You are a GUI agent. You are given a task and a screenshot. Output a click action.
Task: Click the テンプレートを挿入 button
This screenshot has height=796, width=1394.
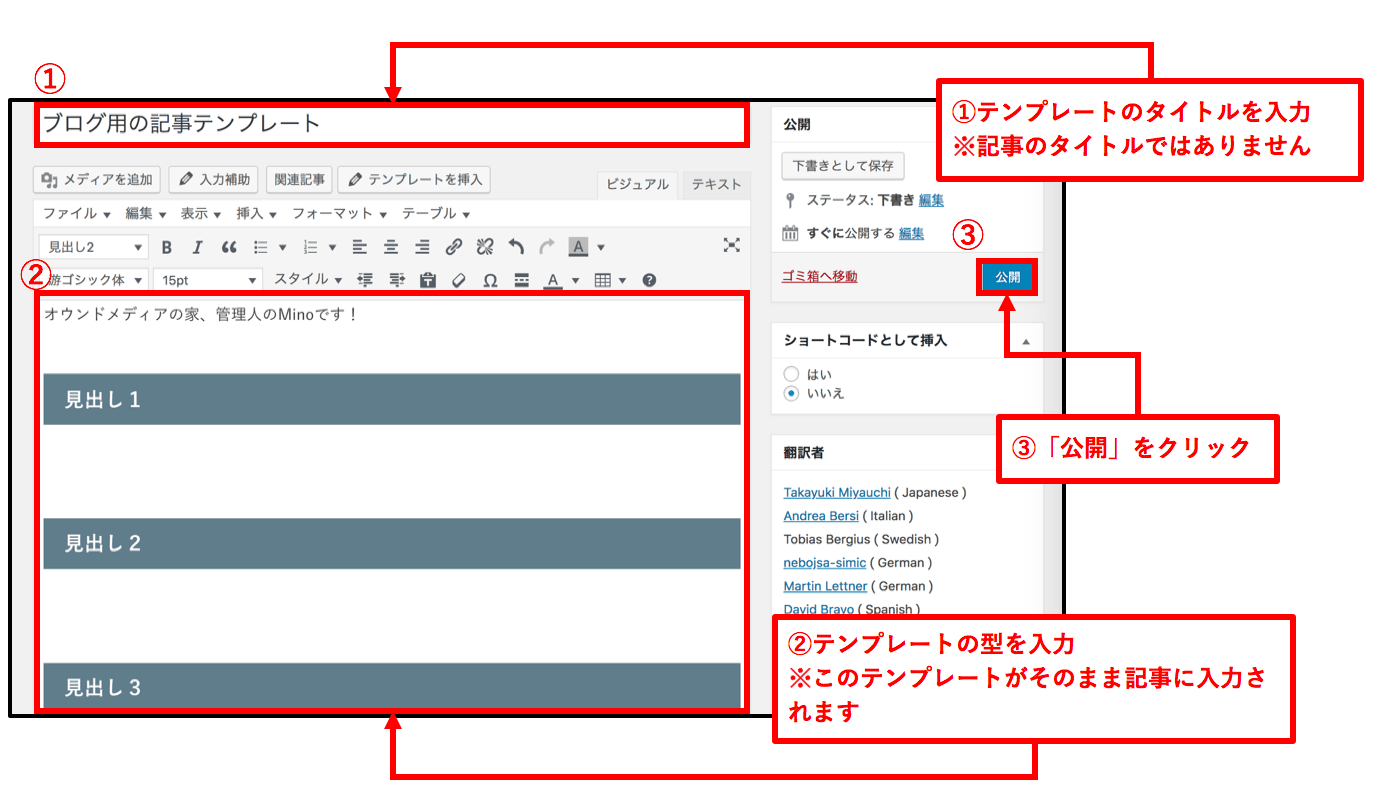(x=414, y=179)
